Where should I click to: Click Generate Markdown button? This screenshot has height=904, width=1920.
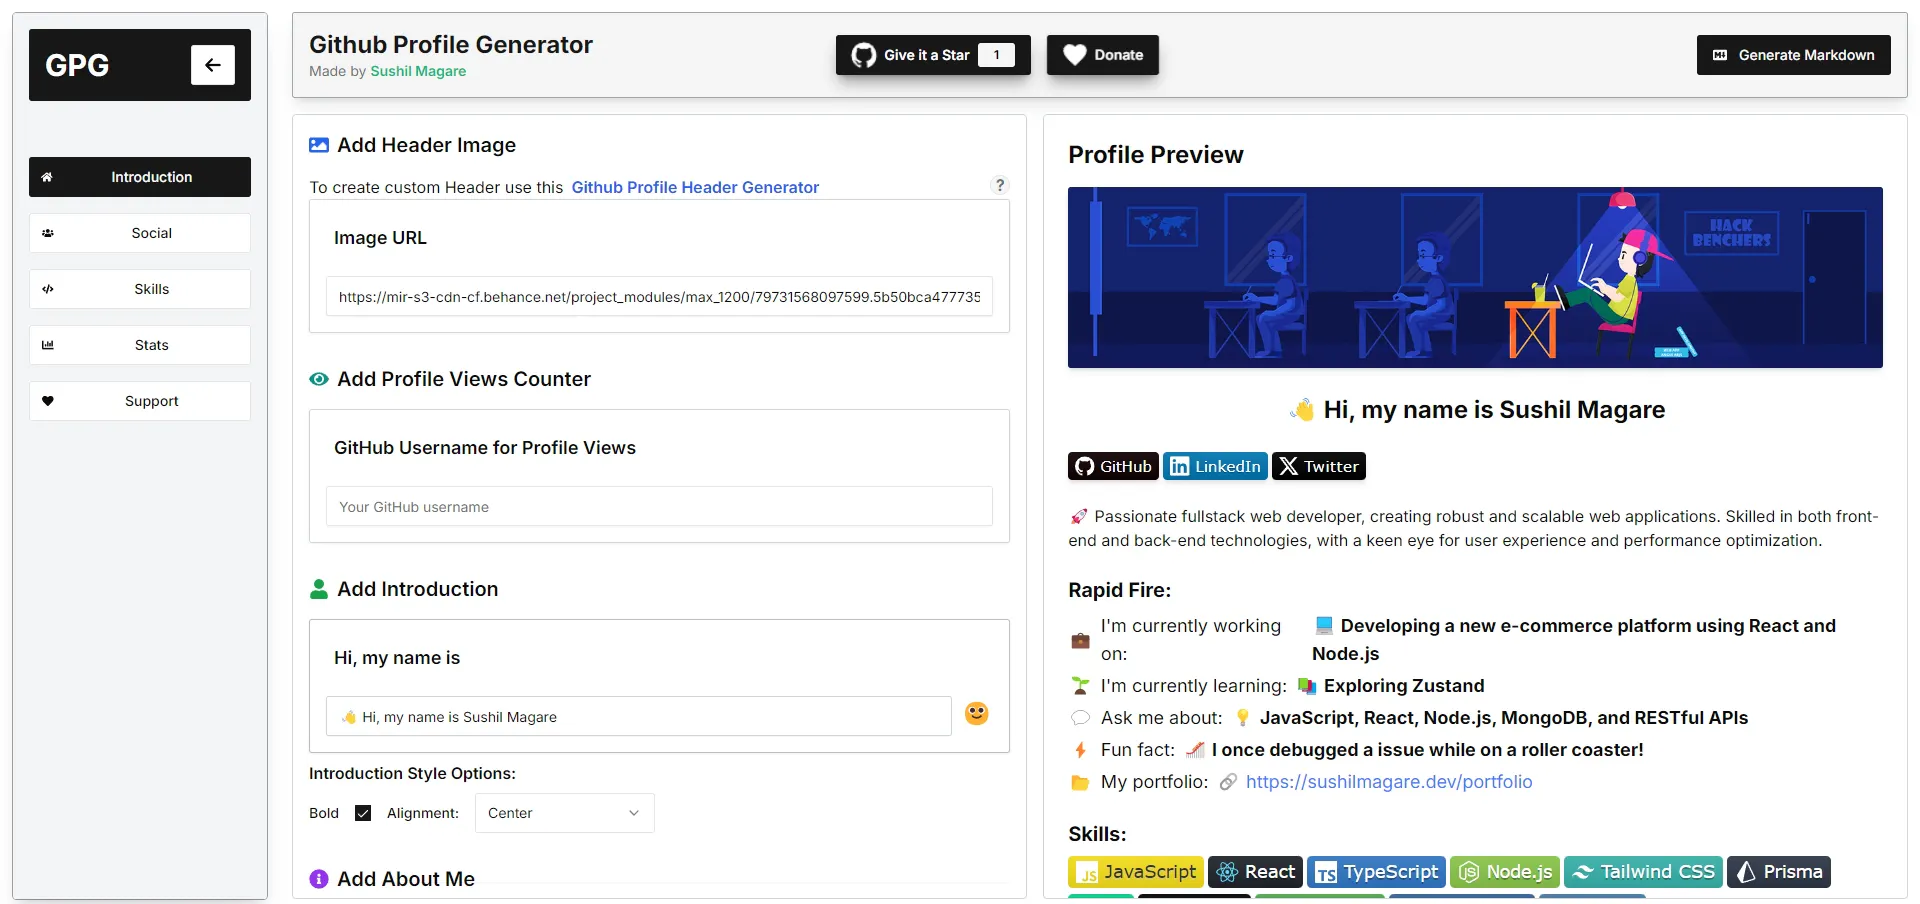tap(1793, 55)
